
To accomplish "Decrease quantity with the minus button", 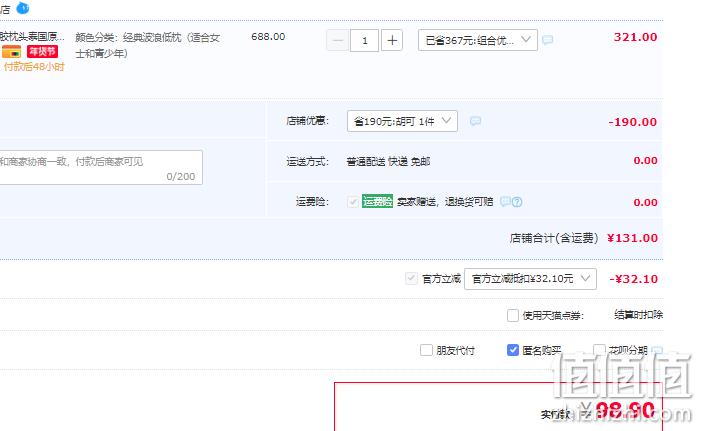I will pos(338,41).
